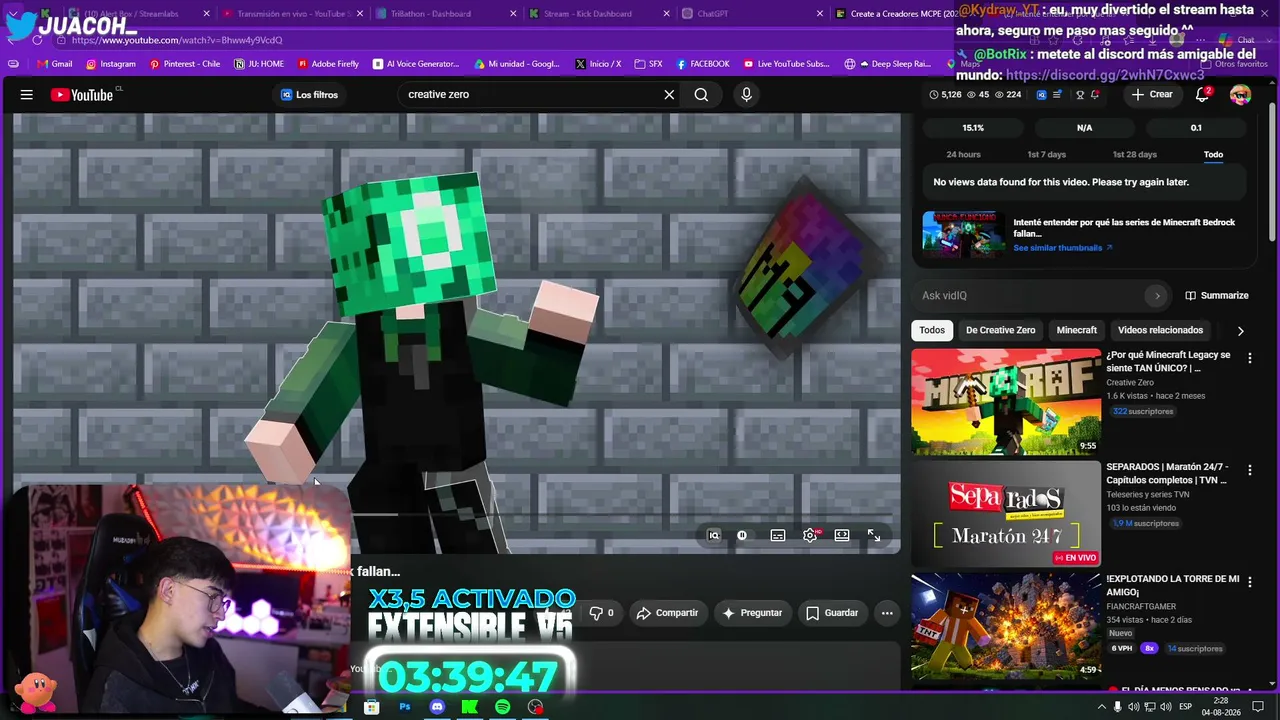Open options menu for the SEPARADOS video

[x=1249, y=469]
